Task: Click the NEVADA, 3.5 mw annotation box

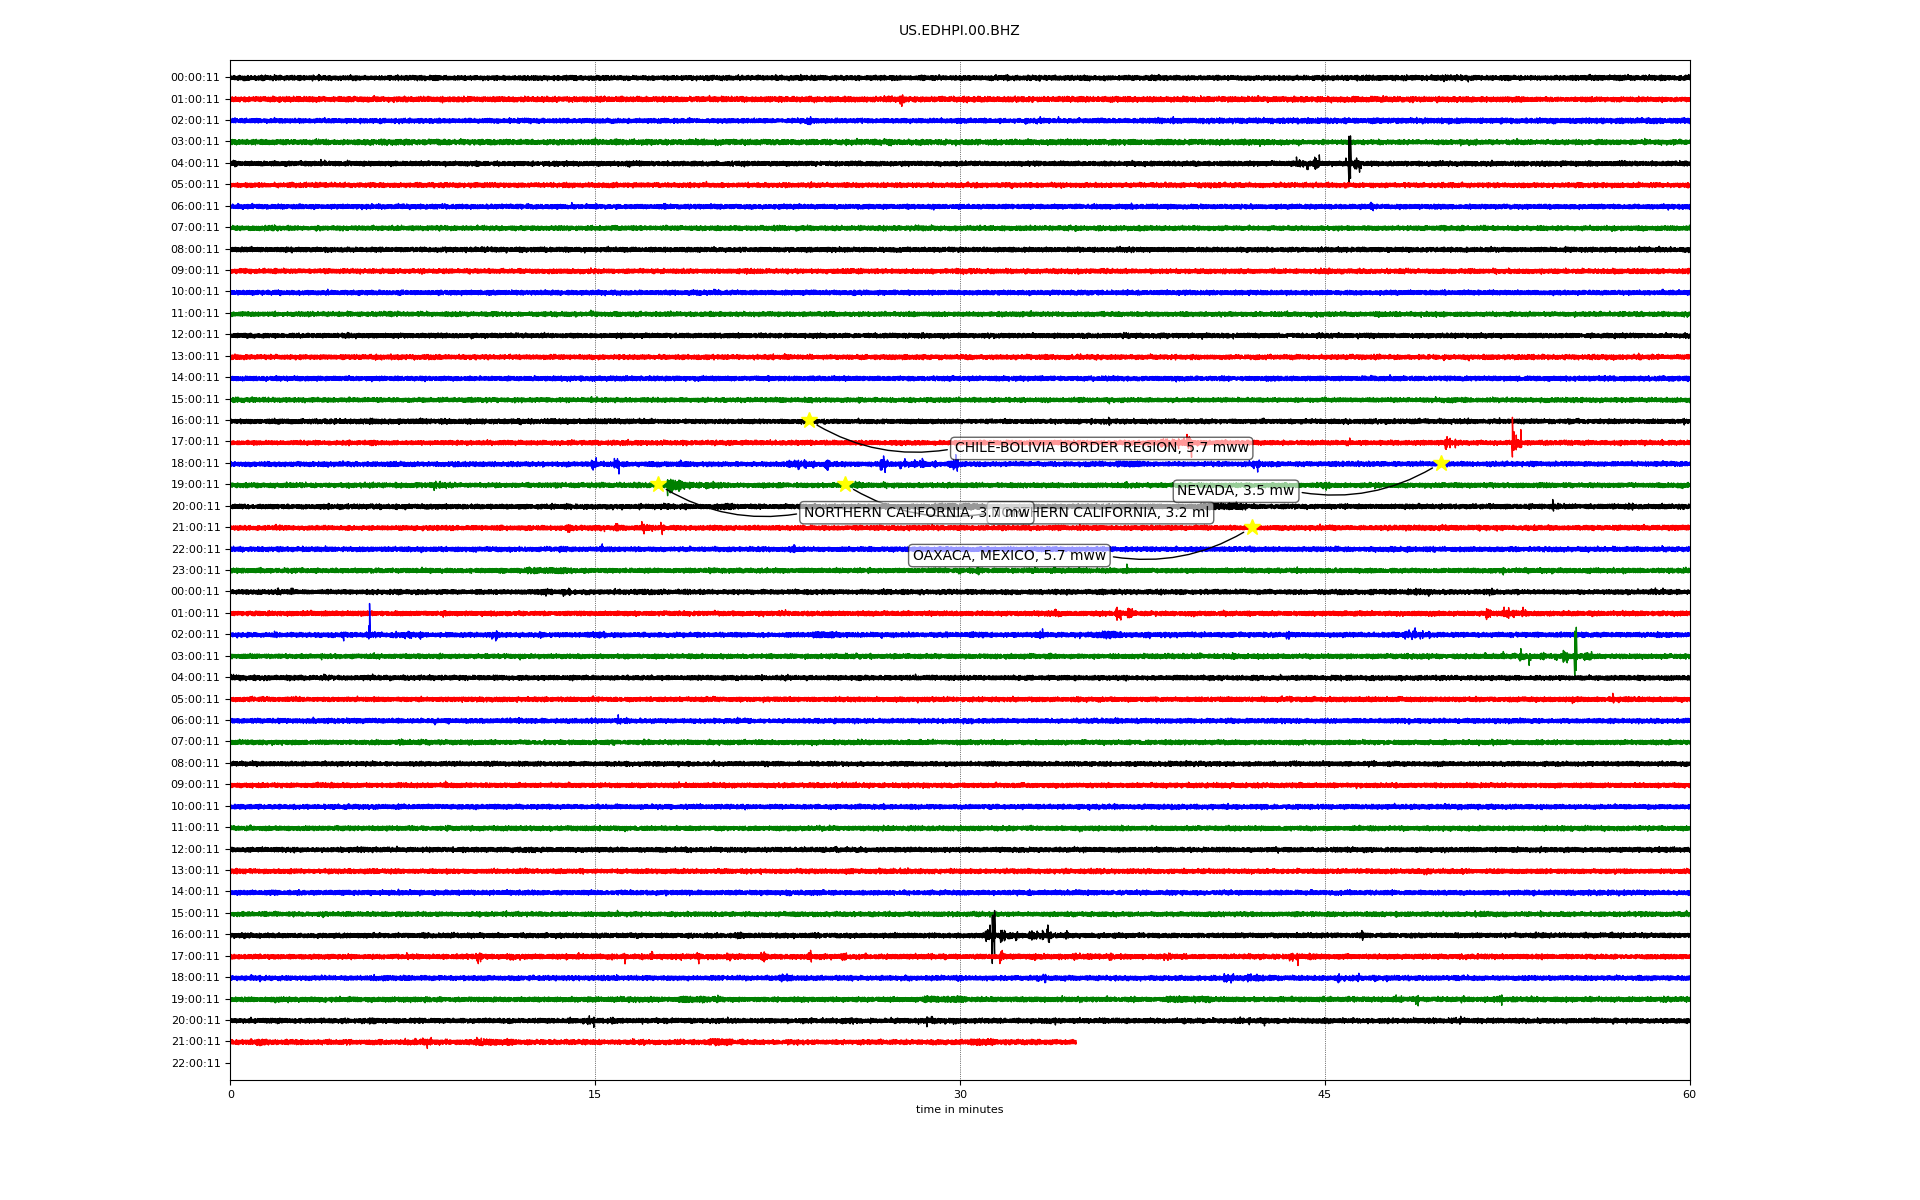Action: pyautogui.click(x=1235, y=491)
